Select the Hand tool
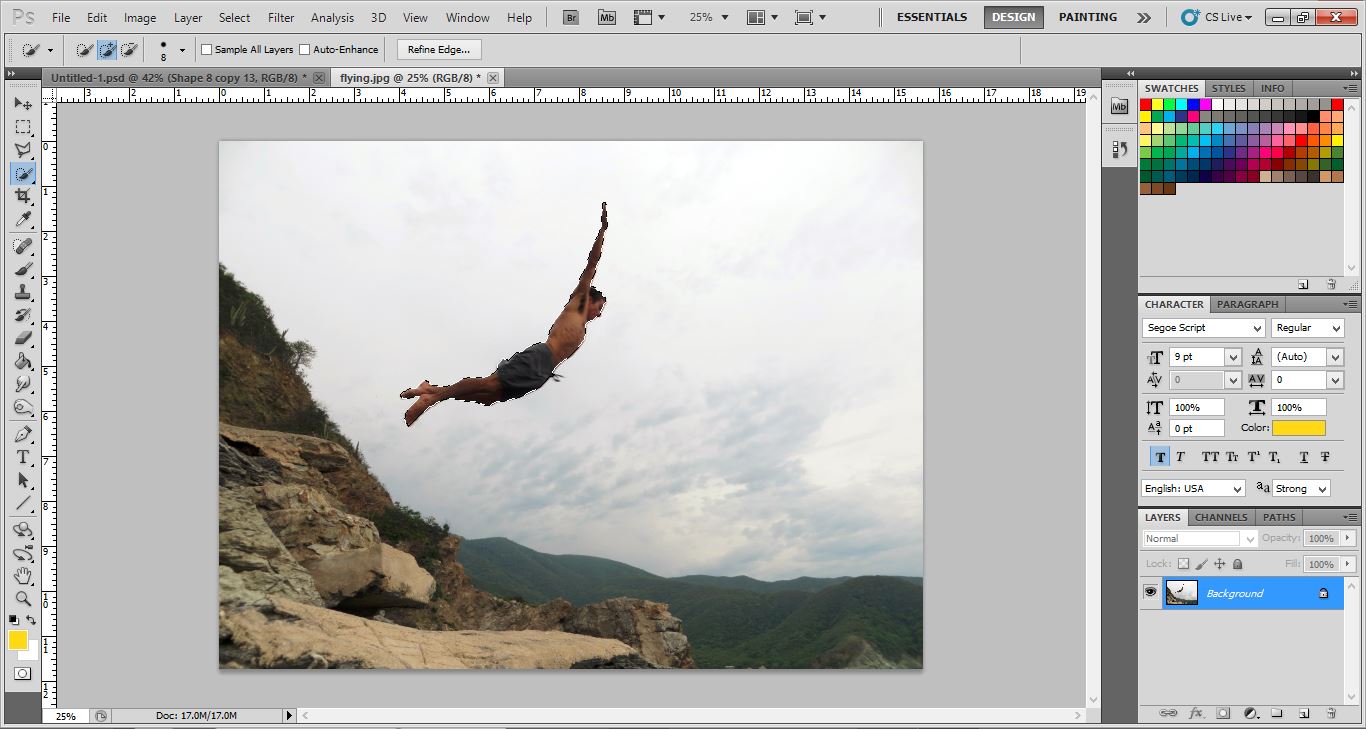This screenshot has height=729, width=1366. click(22, 576)
